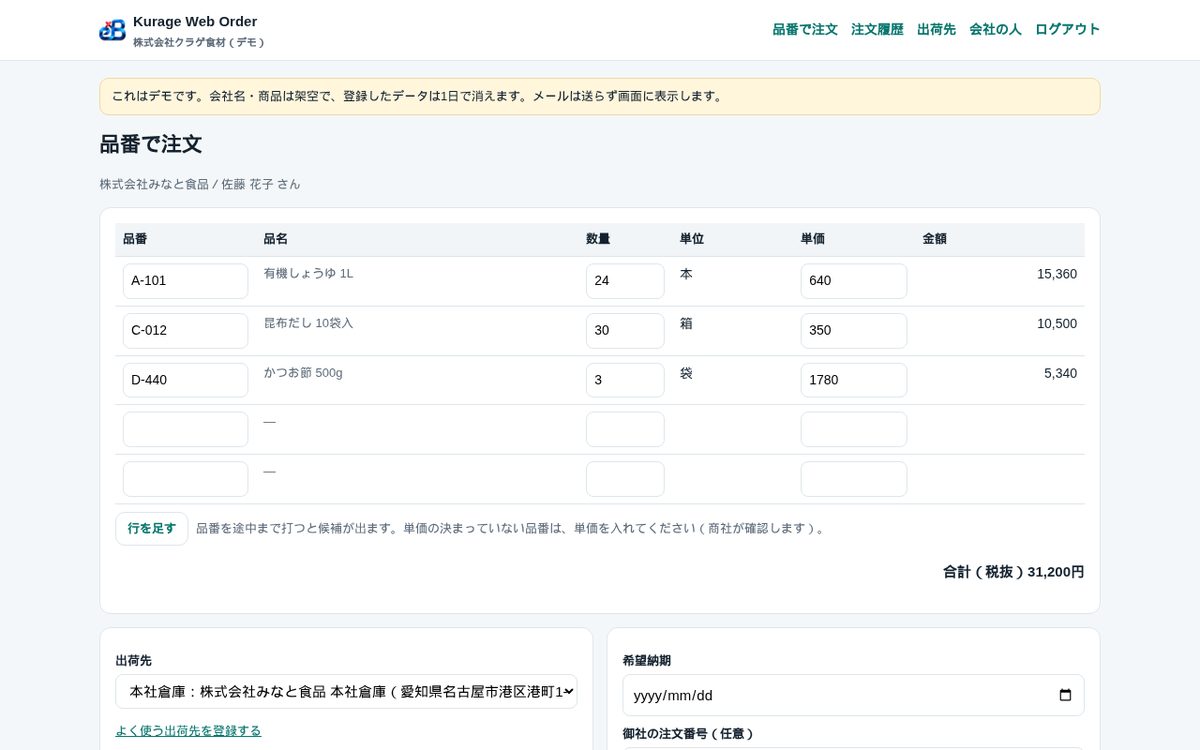
Task: Focus the 品番 field containing C-012
Action: point(185,331)
